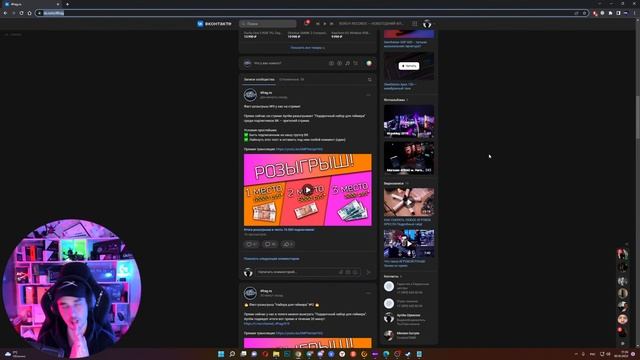Play the first sidebar video thumbnail
Screen dimensions: 640x360
409,202
